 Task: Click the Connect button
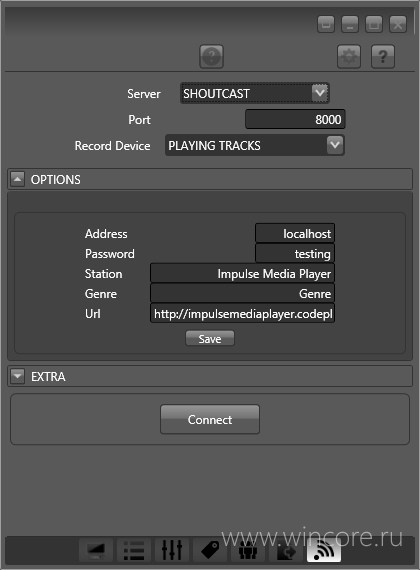point(210,419)
